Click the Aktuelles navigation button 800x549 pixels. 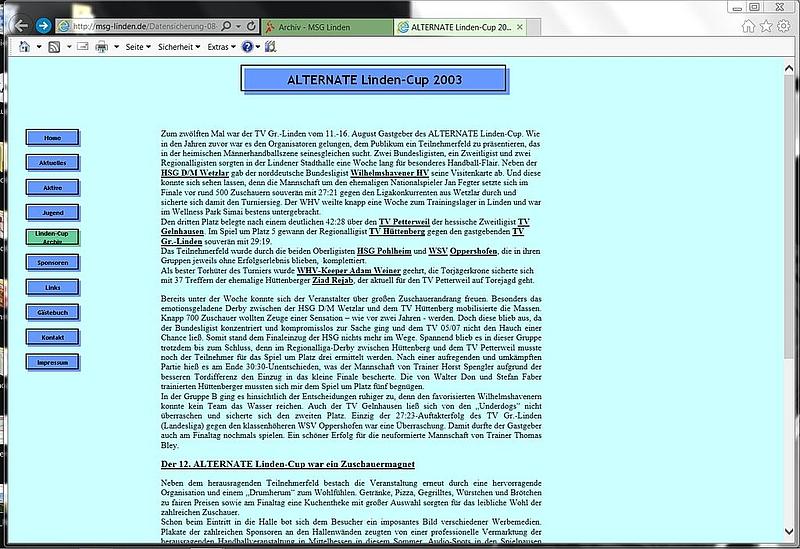(x=53, y=163)
